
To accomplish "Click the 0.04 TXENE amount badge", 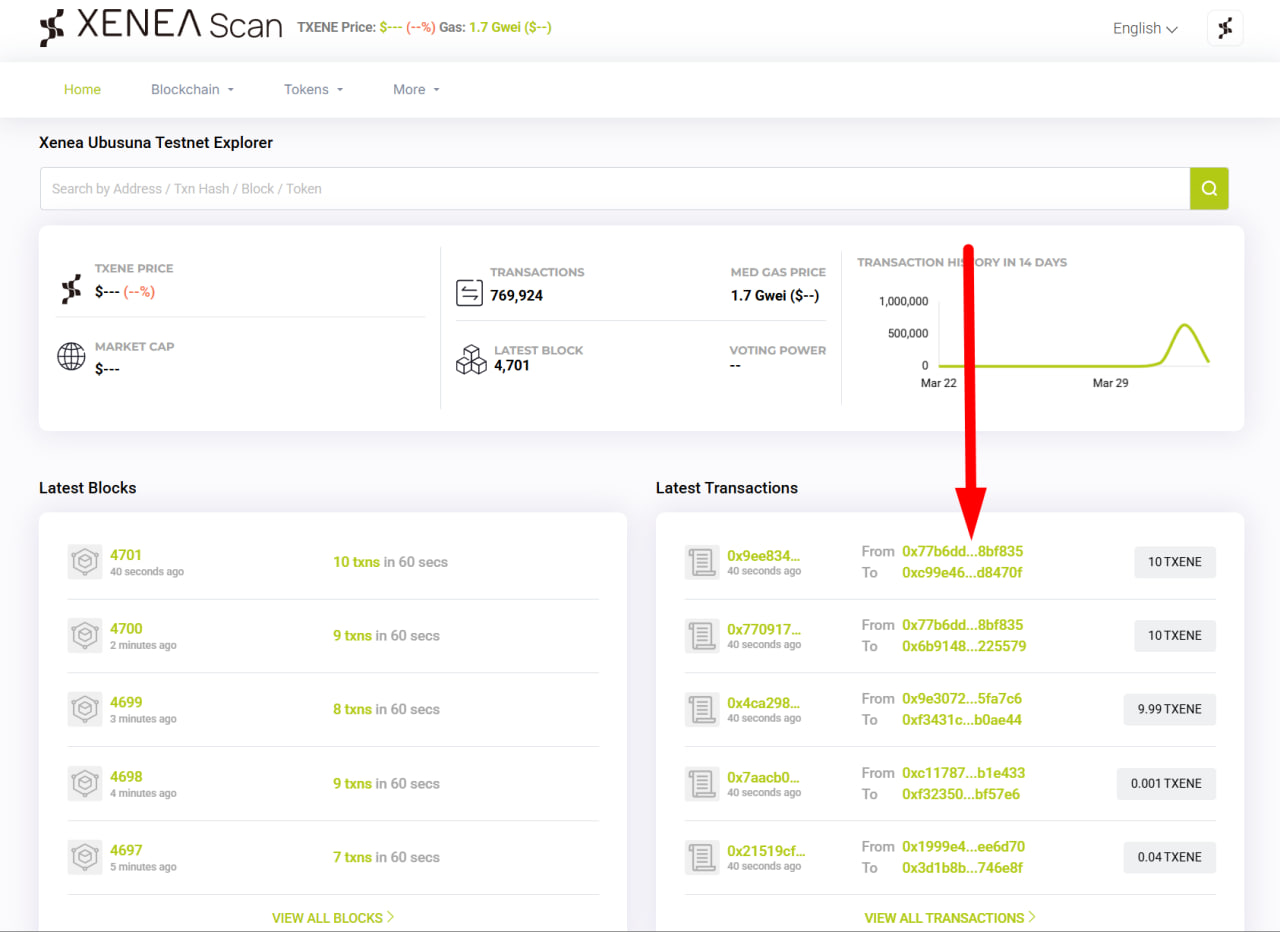I will point(1169,857).
